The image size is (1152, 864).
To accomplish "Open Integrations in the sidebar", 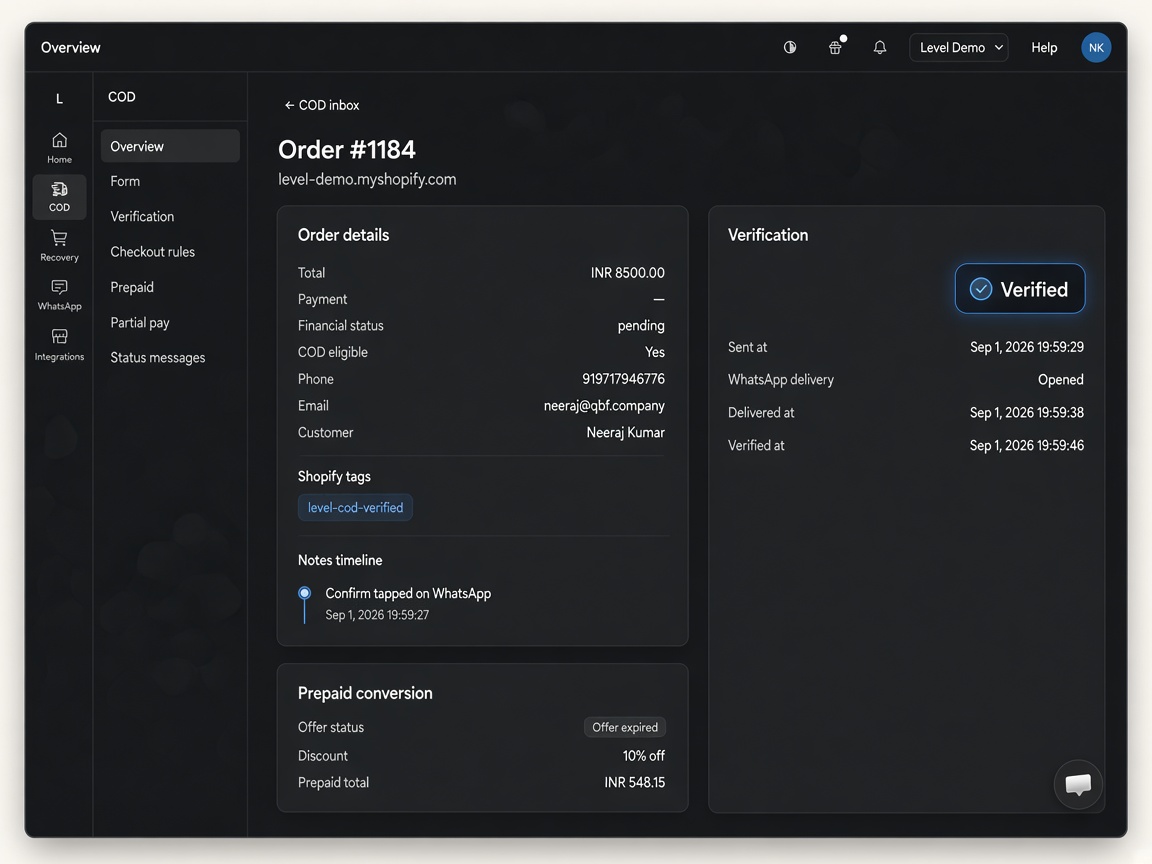I will pyautogui.click(x=60, y=345).
